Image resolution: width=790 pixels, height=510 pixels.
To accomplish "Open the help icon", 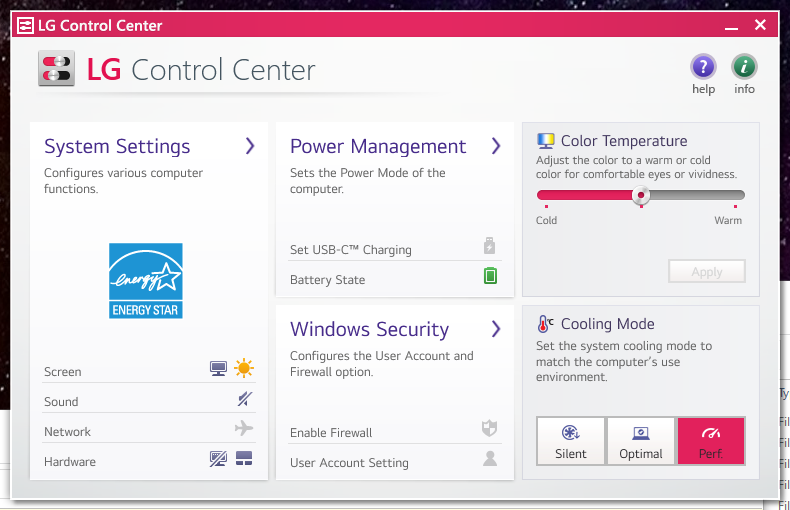I will (703, 67).
